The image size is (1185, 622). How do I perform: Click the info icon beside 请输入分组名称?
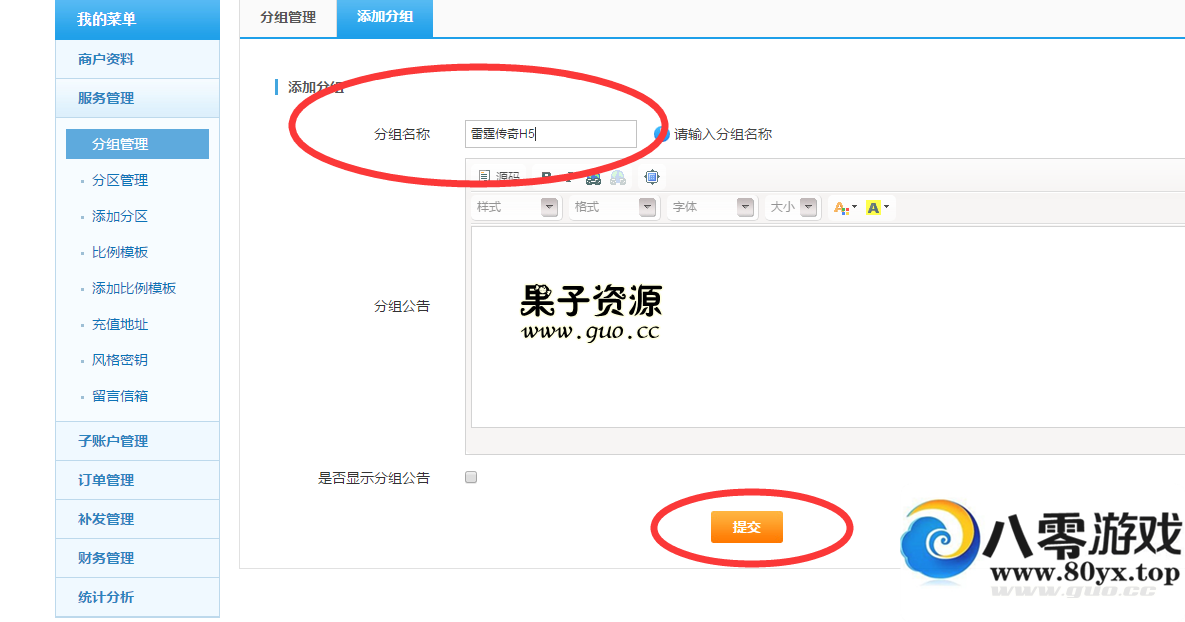click(x=661, y=134)
